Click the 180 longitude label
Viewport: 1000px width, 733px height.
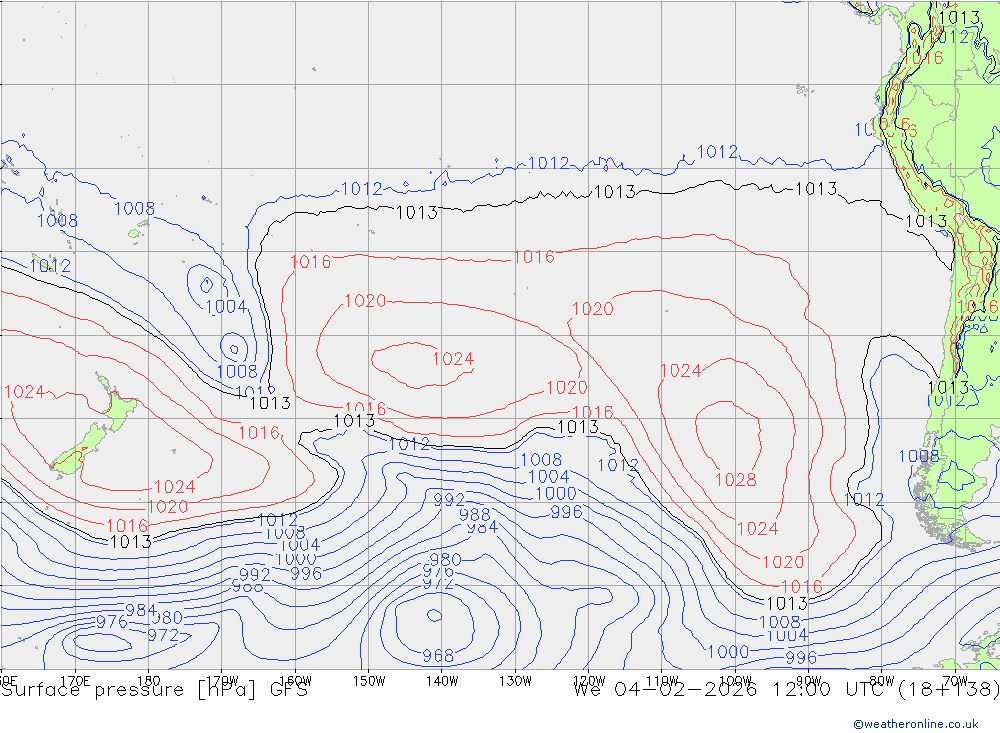click(x=148, y=681)
